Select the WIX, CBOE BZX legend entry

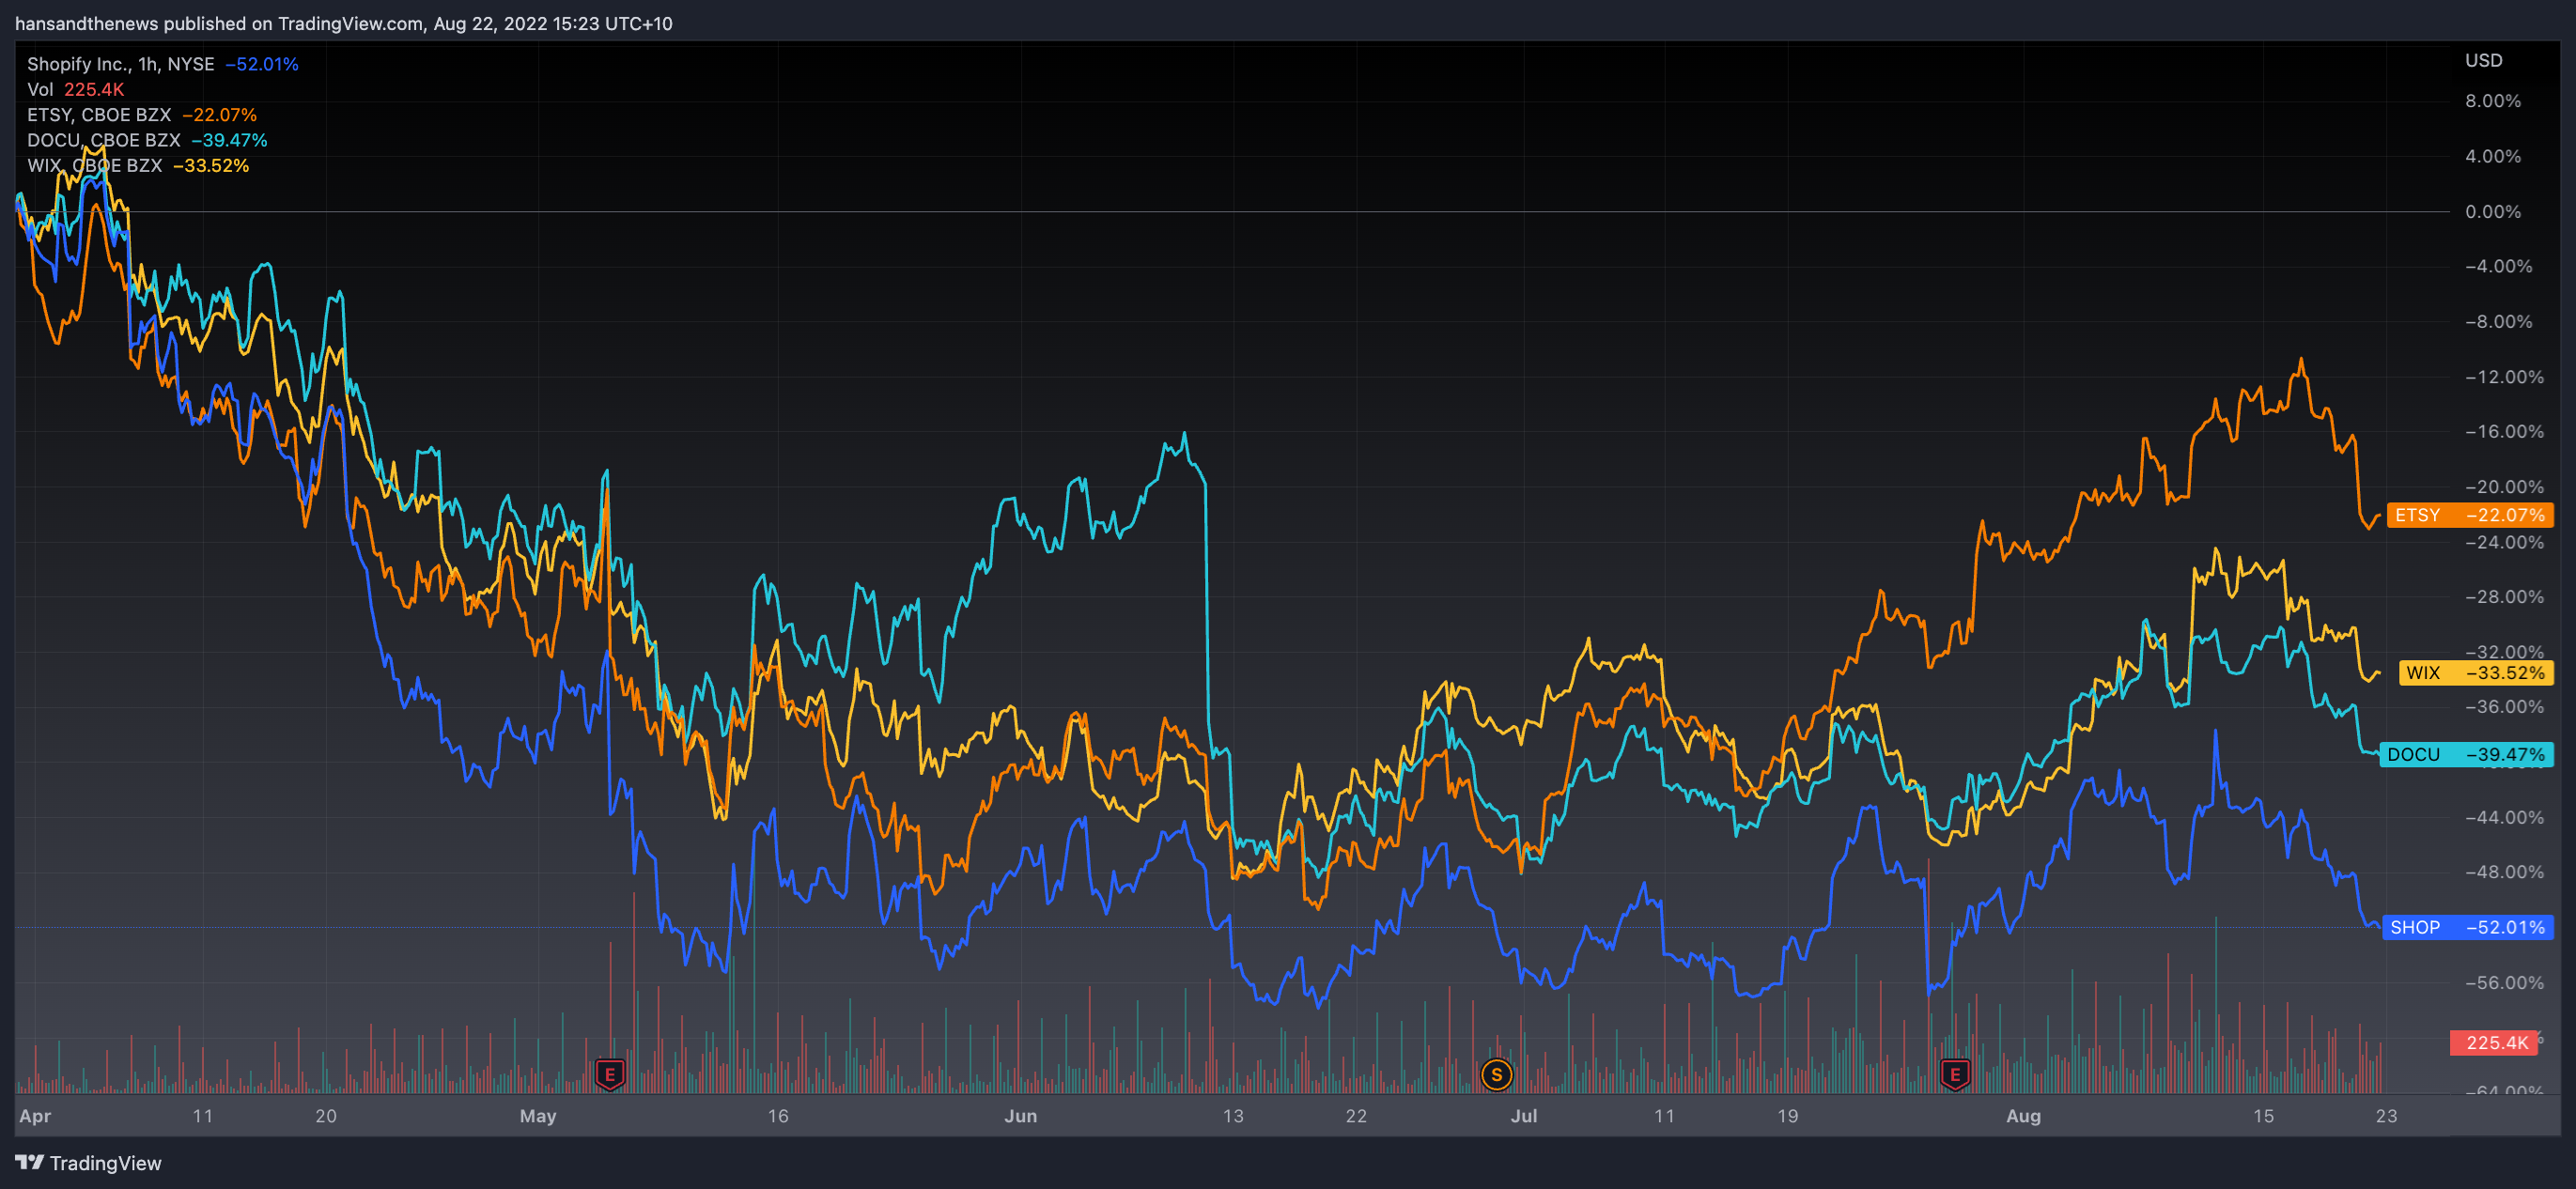tap(94, 166)
